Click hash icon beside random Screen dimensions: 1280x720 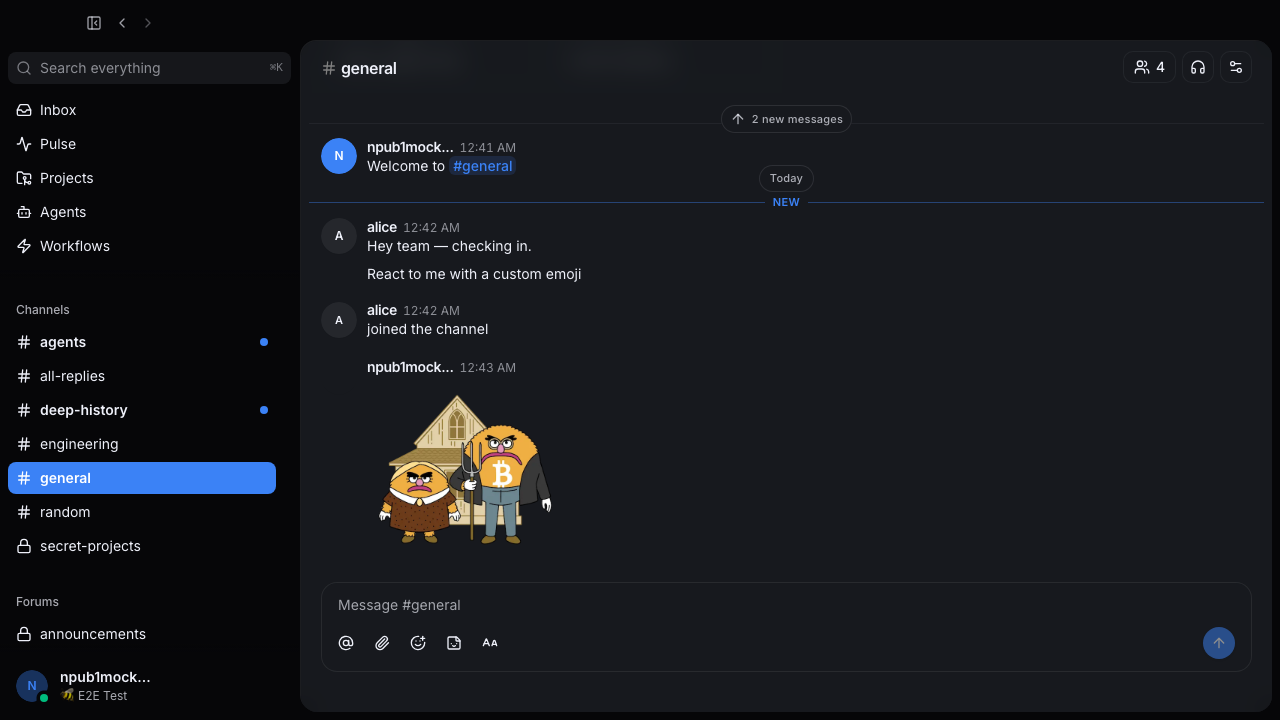[24, 512]
